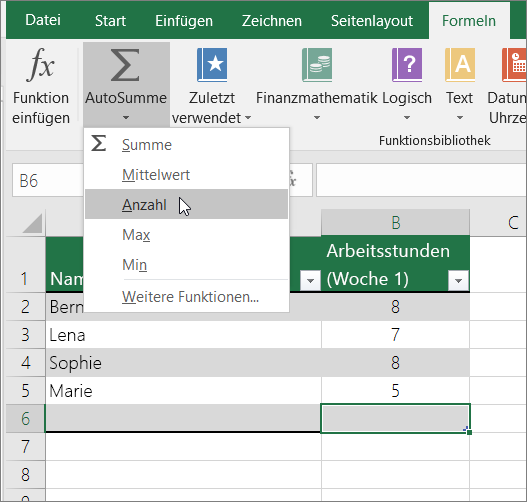Select the Formeln tab

tap(469, 21)
